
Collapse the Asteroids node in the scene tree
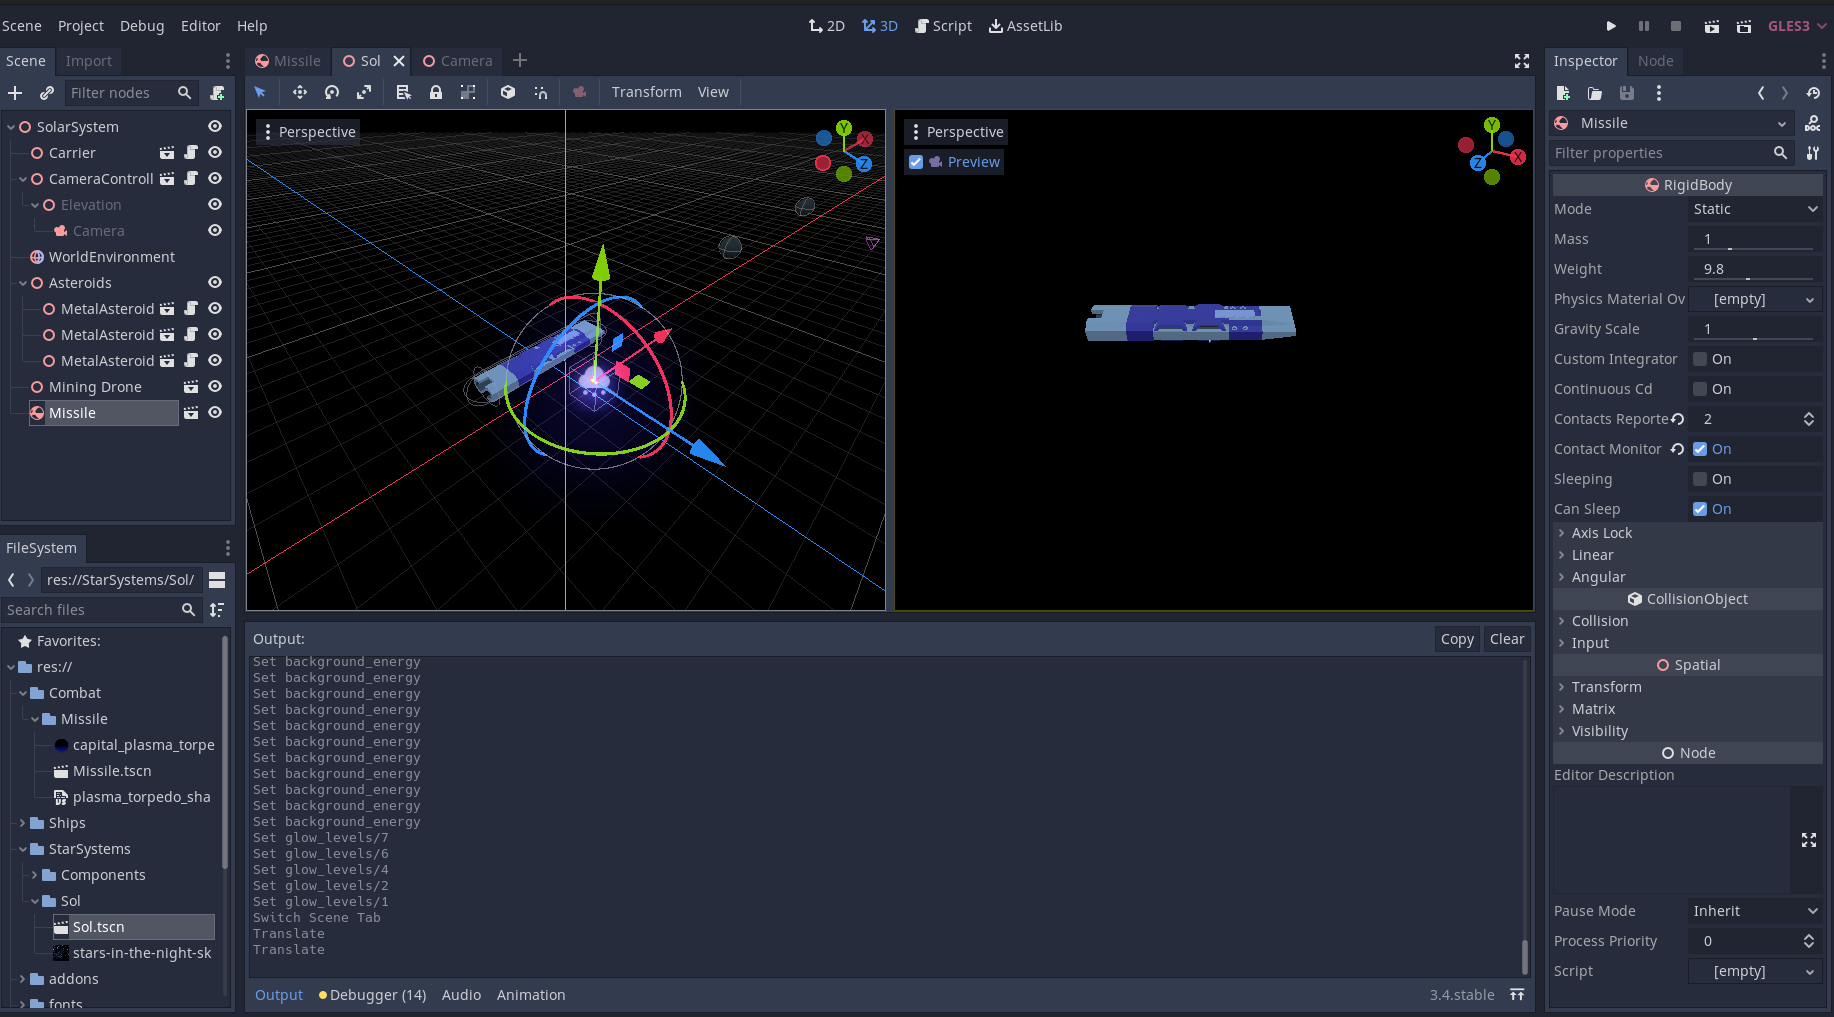coord(23,283)
